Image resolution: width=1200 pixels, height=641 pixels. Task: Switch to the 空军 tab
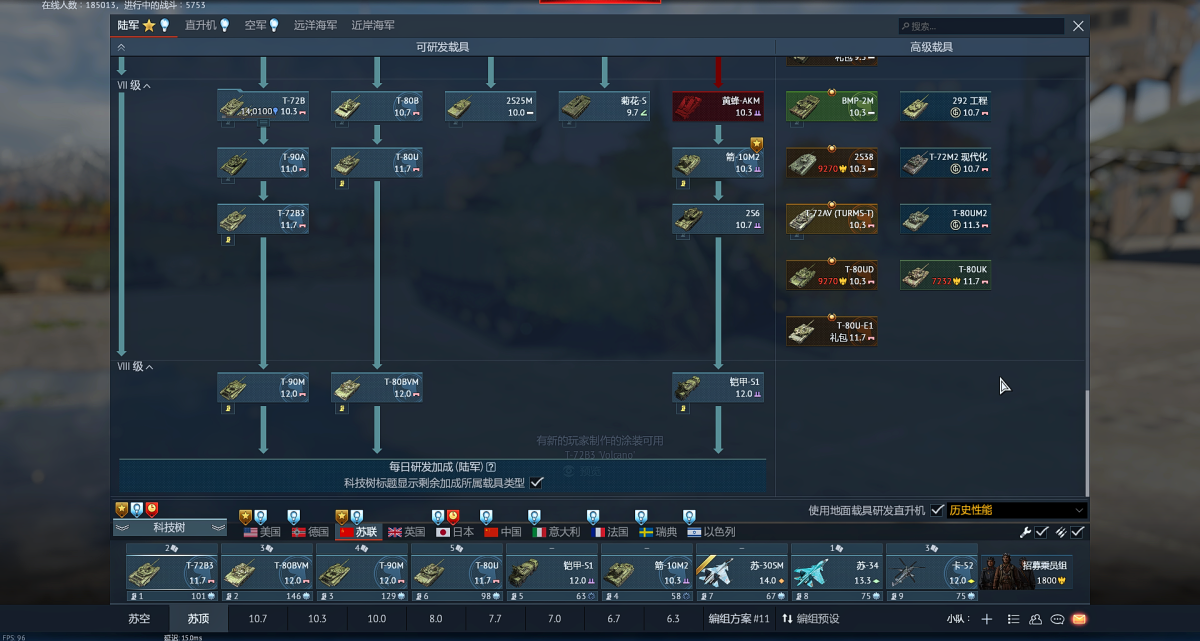(262, 25)
